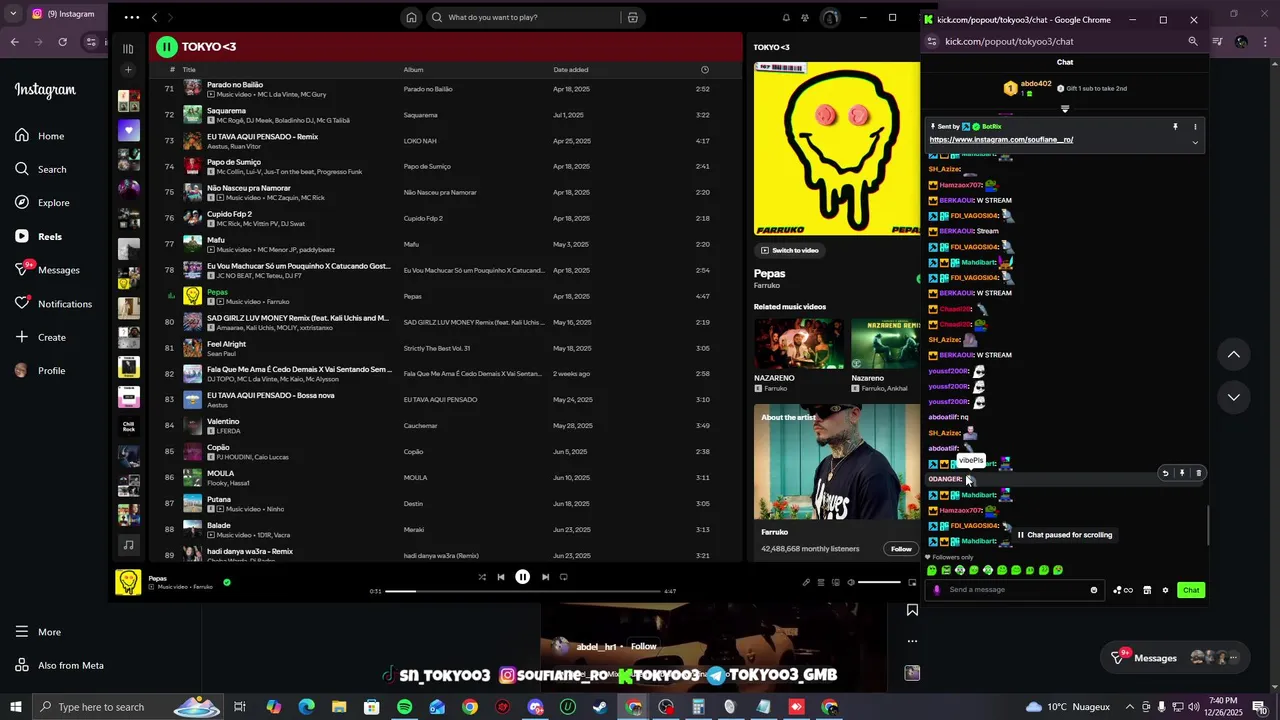This screenshot has width=1280, height=720.
Task: Sort playlist by the Title column header
Action: tap(189, 70)
